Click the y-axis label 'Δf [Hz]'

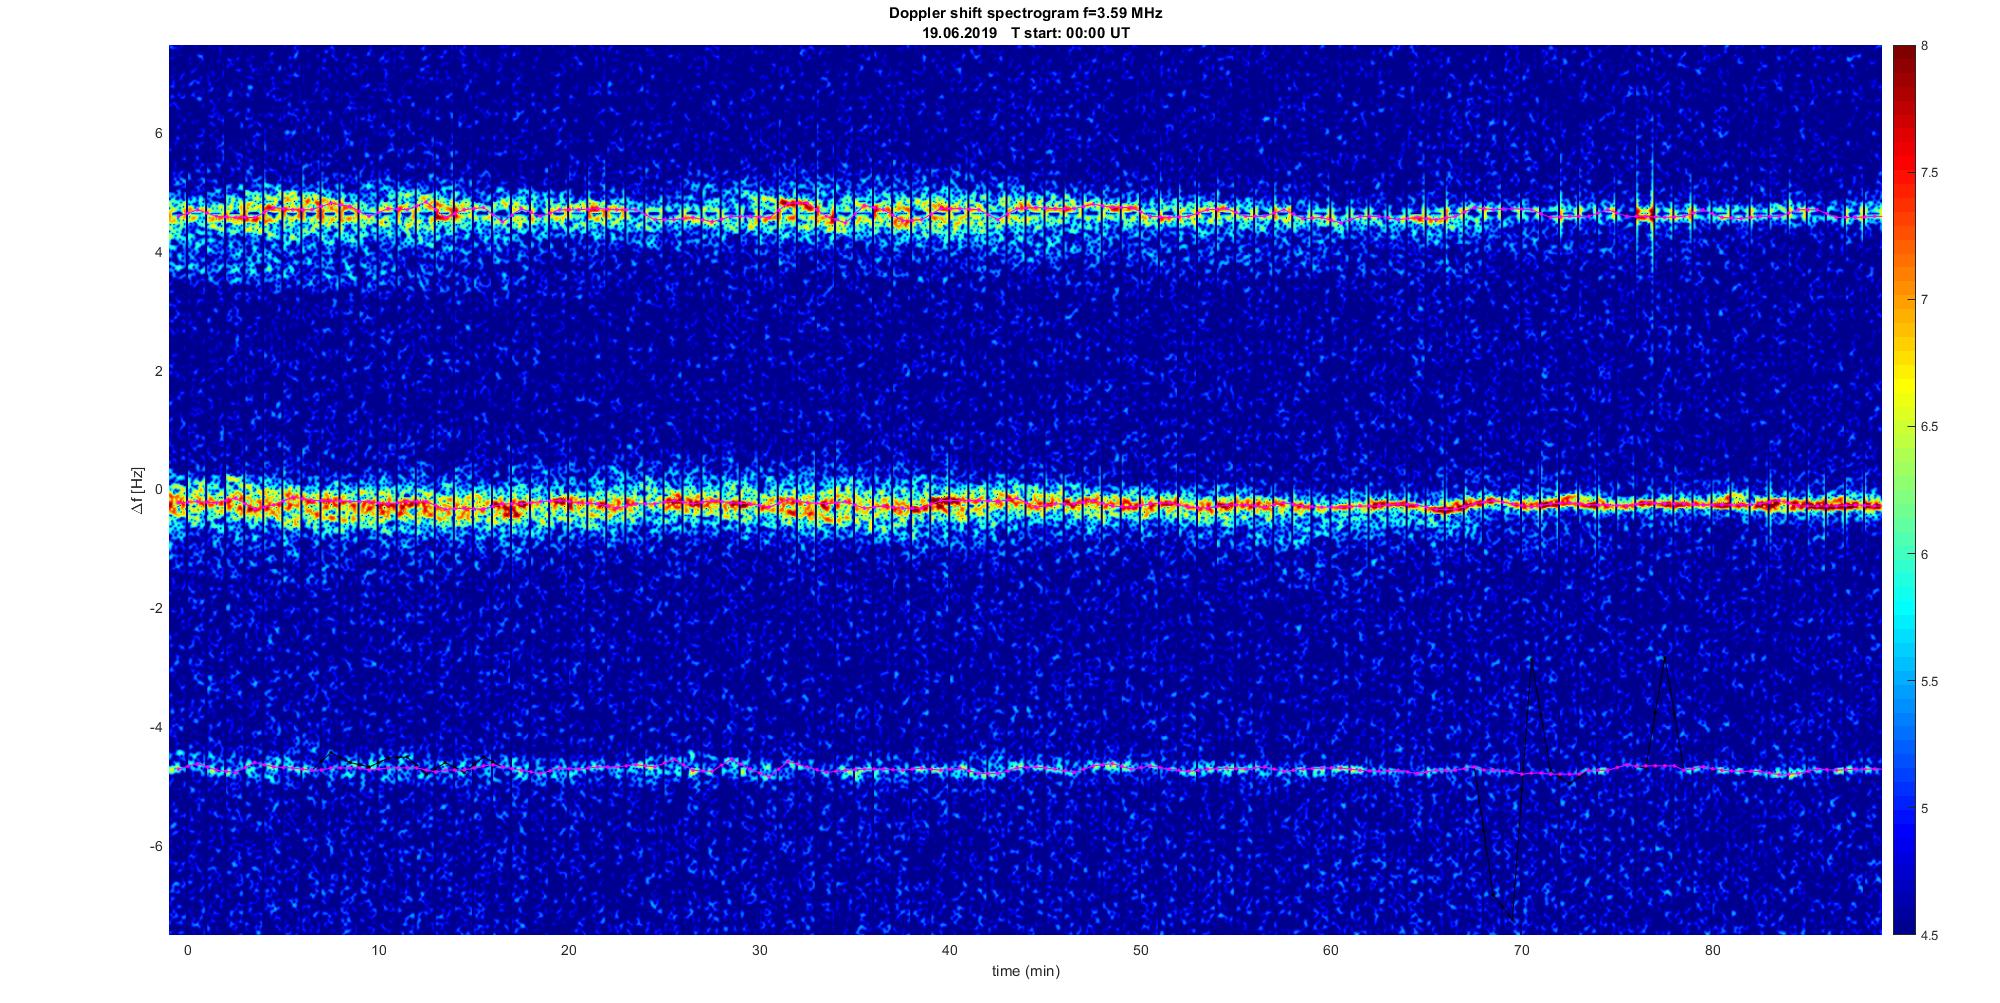click(138, 490)
